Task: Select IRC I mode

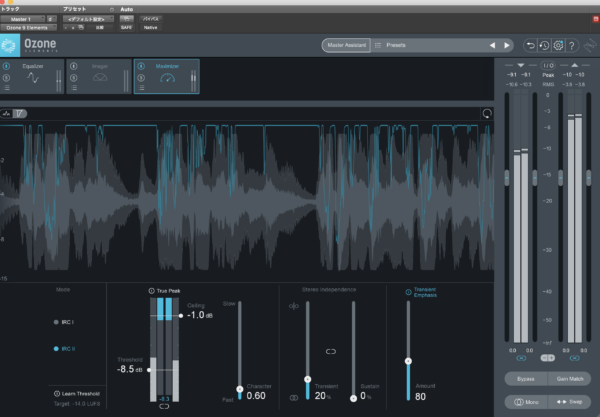Action: 64,322
